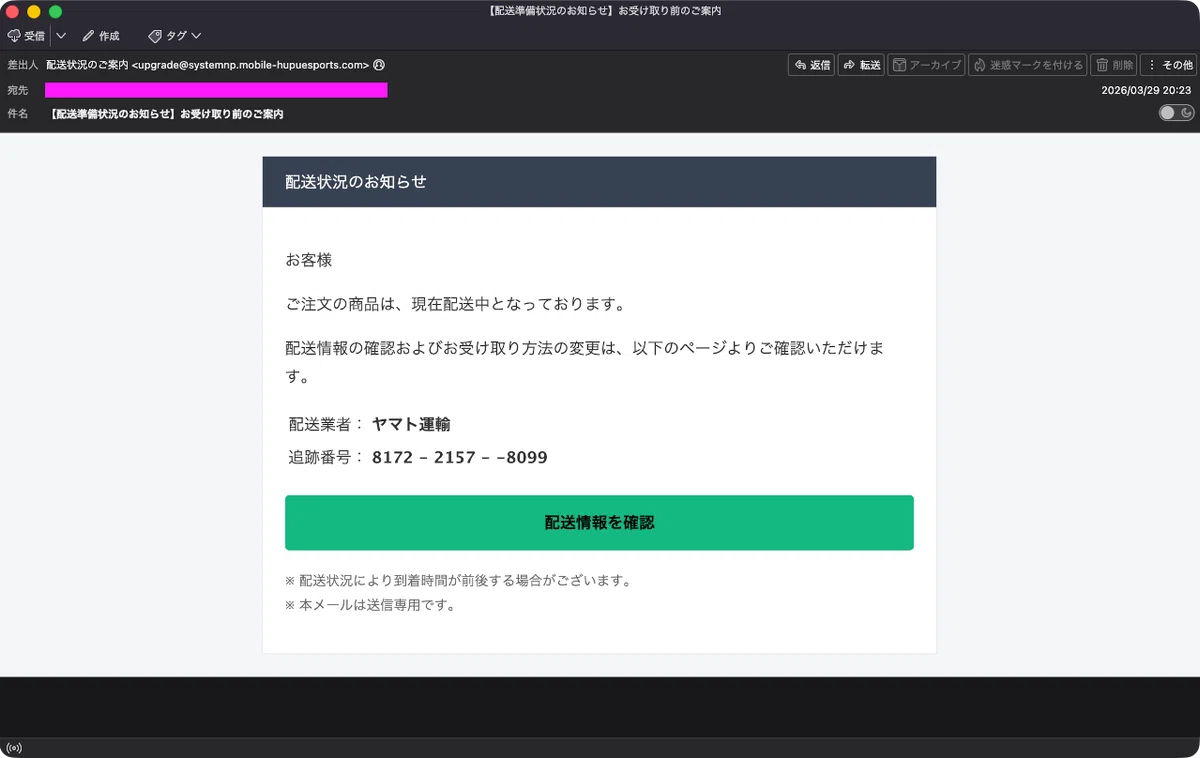The image size is (1200, 758).
Task: Click the contact icon next to sender address
Action: (x=379, y=65)
